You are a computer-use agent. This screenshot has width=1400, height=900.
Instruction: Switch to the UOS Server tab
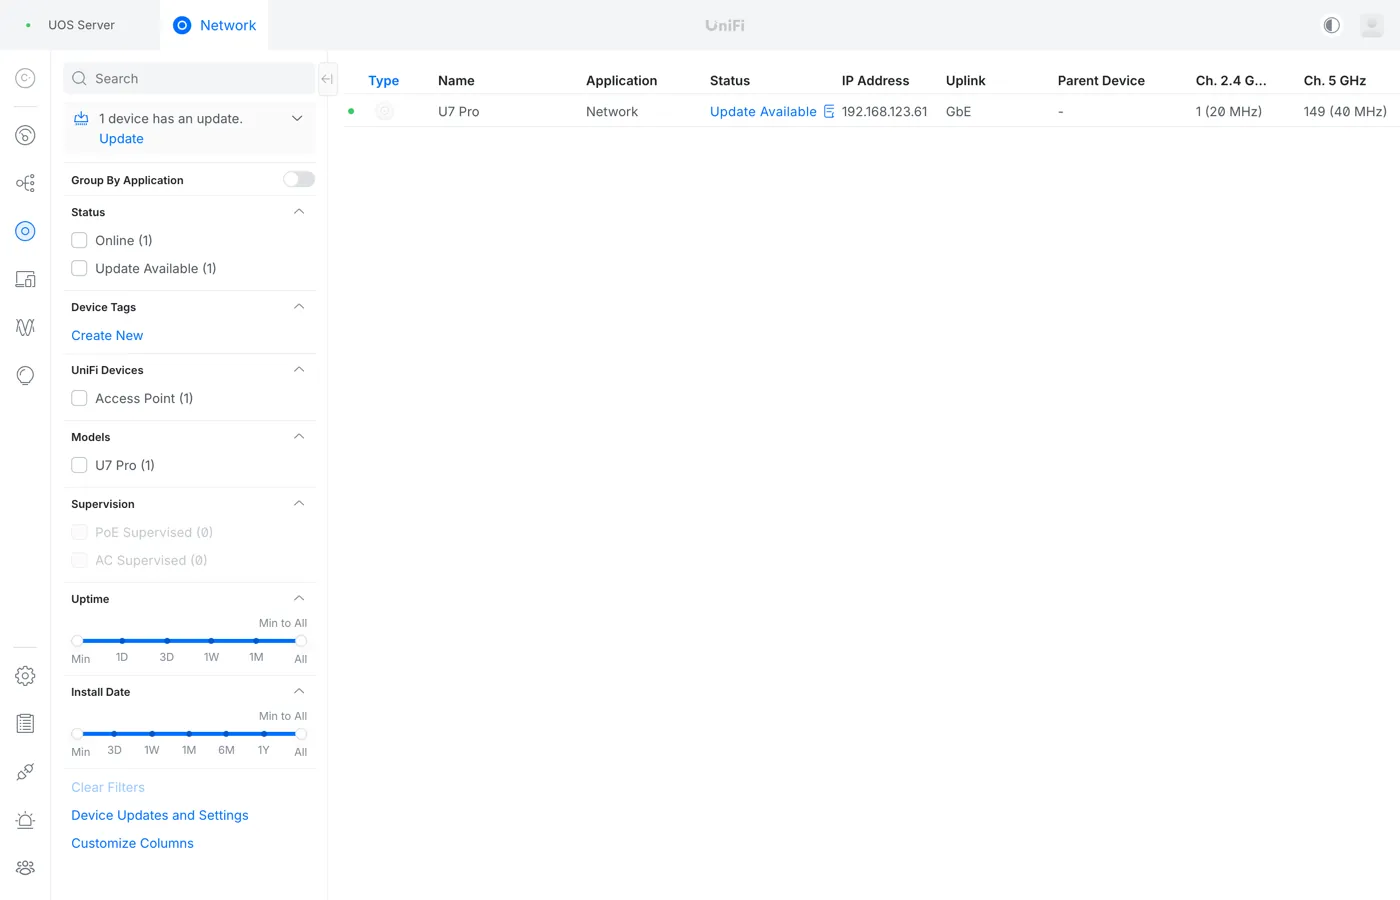click(80, 25)
